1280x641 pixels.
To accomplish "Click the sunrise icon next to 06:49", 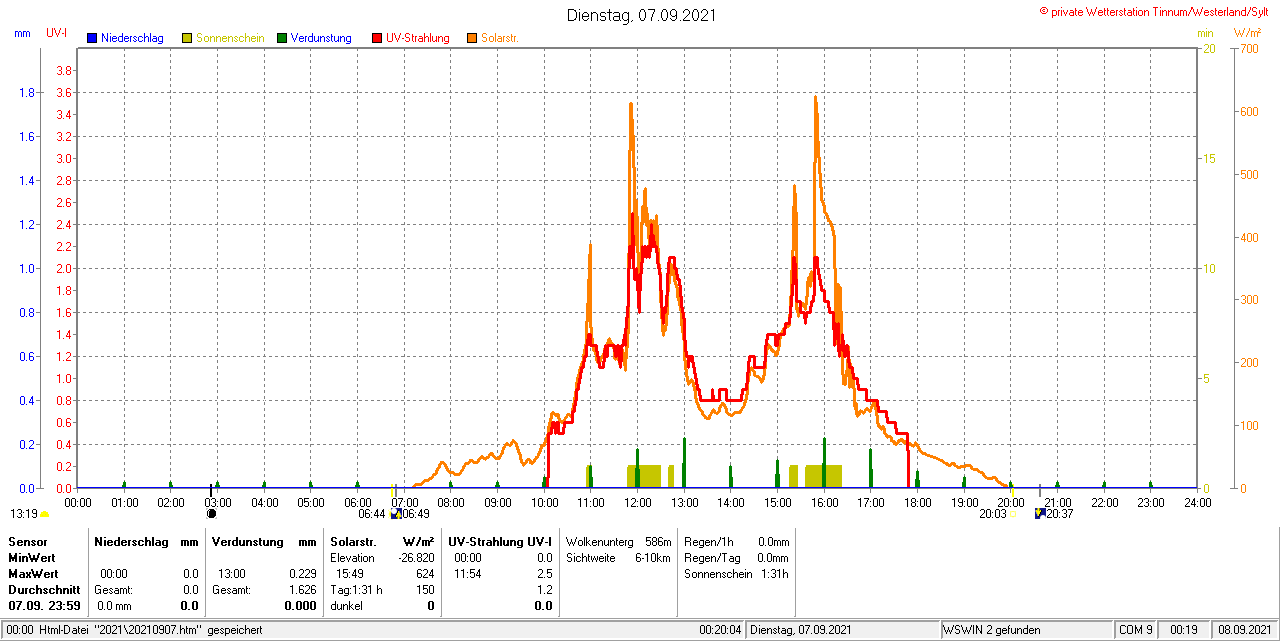I will 396,513.
